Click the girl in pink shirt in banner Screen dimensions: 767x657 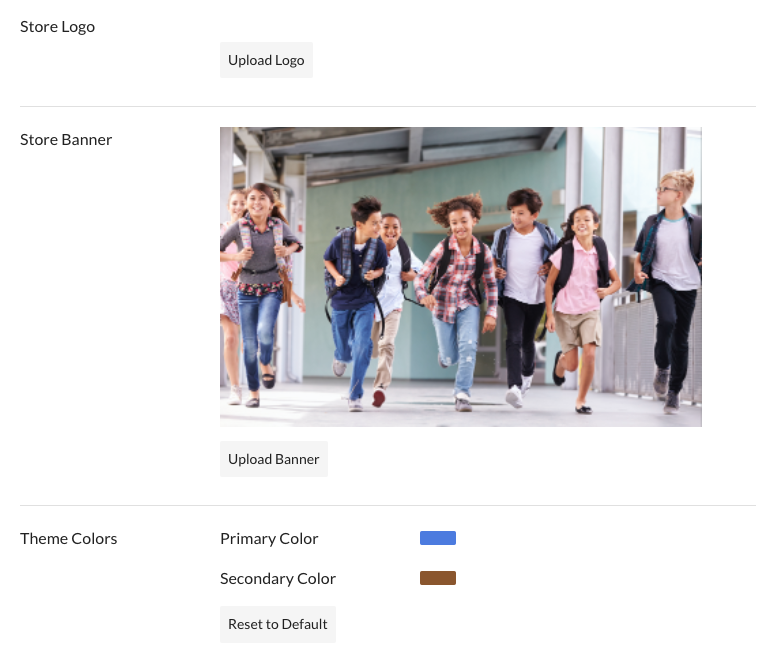(580, 290)
